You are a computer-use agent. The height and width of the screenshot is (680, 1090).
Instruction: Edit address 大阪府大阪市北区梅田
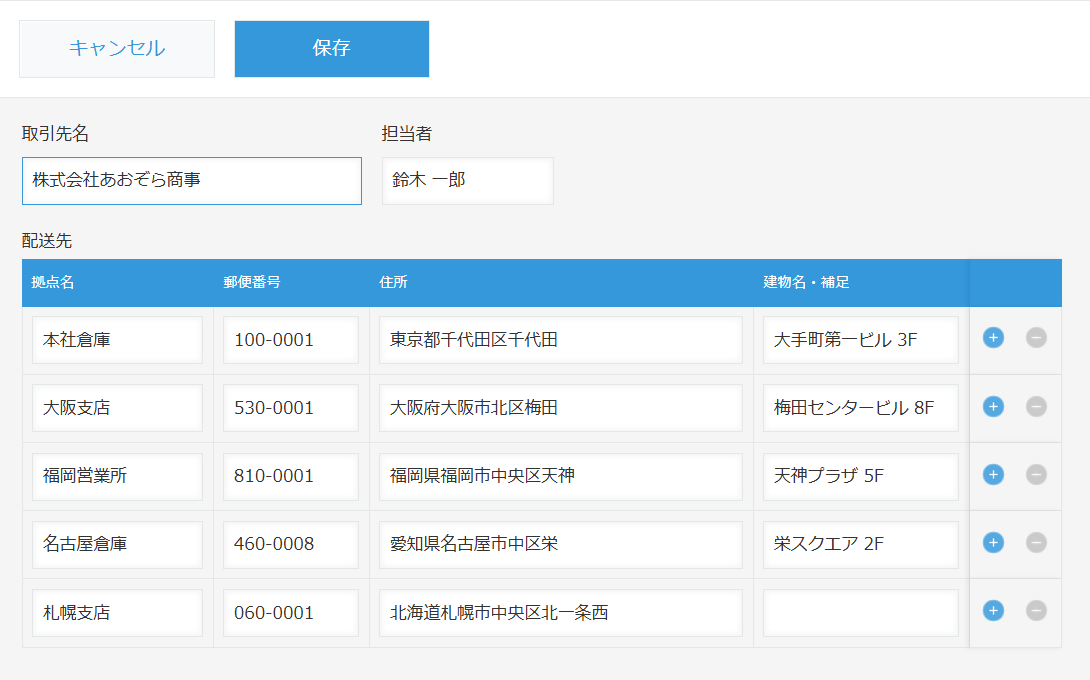coord(560,408)
